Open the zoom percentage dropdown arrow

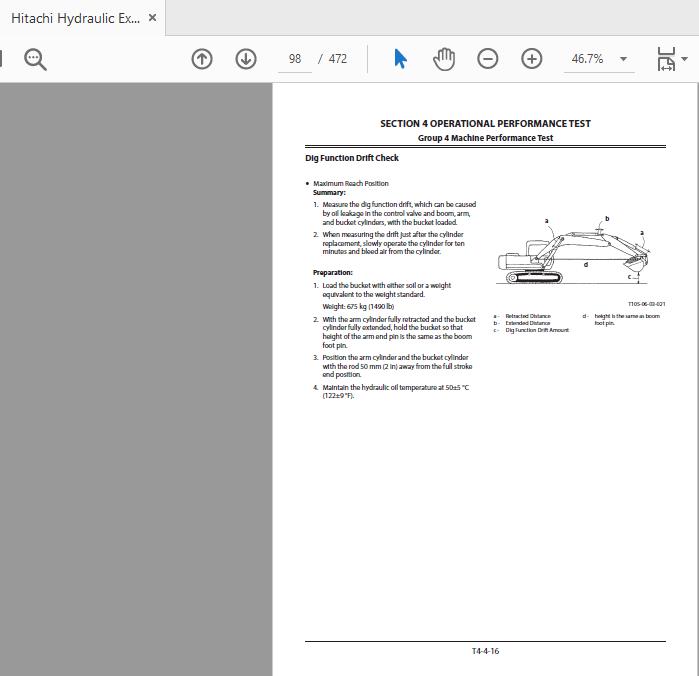pyautogui.click(x=624, y=59)
